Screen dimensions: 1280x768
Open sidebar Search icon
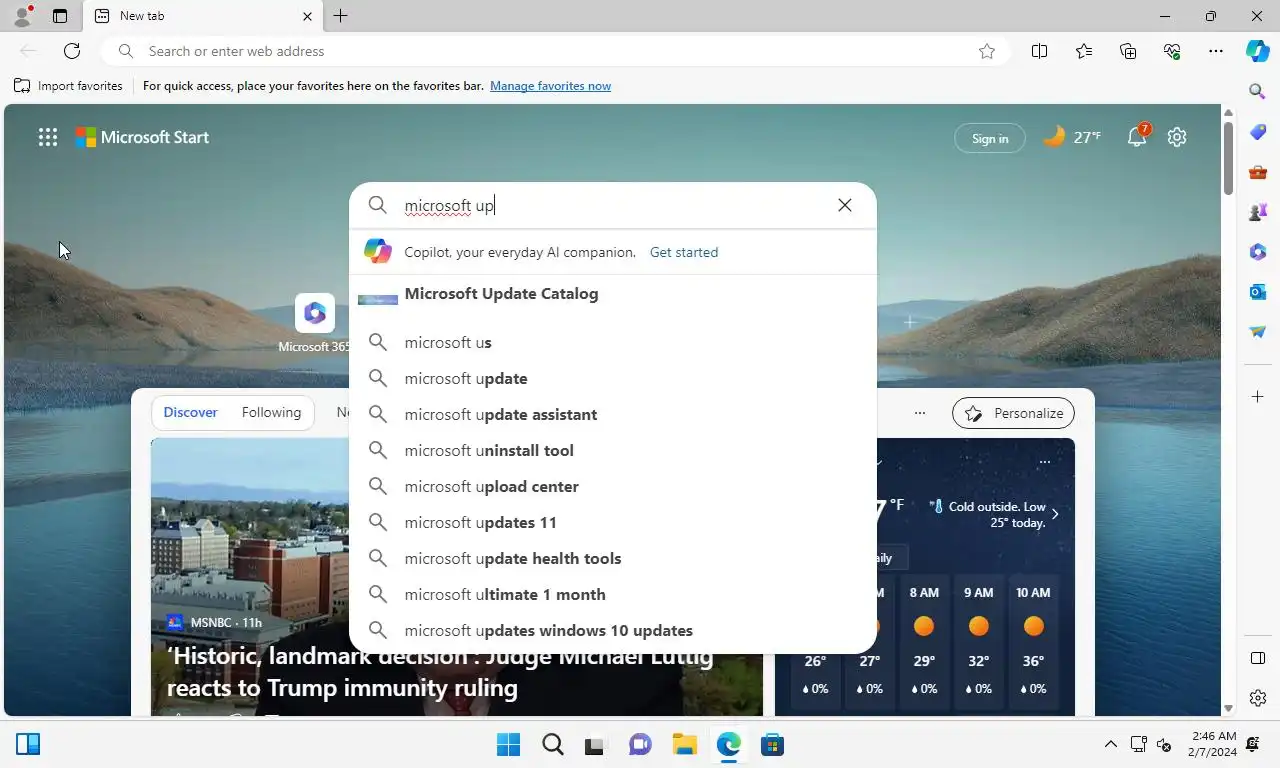[x=1258, y=91]
